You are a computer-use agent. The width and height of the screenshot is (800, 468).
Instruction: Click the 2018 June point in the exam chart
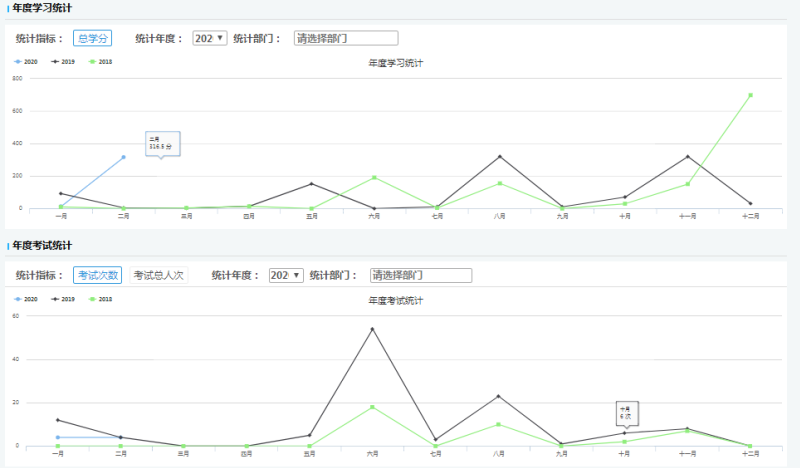point(373,407)
